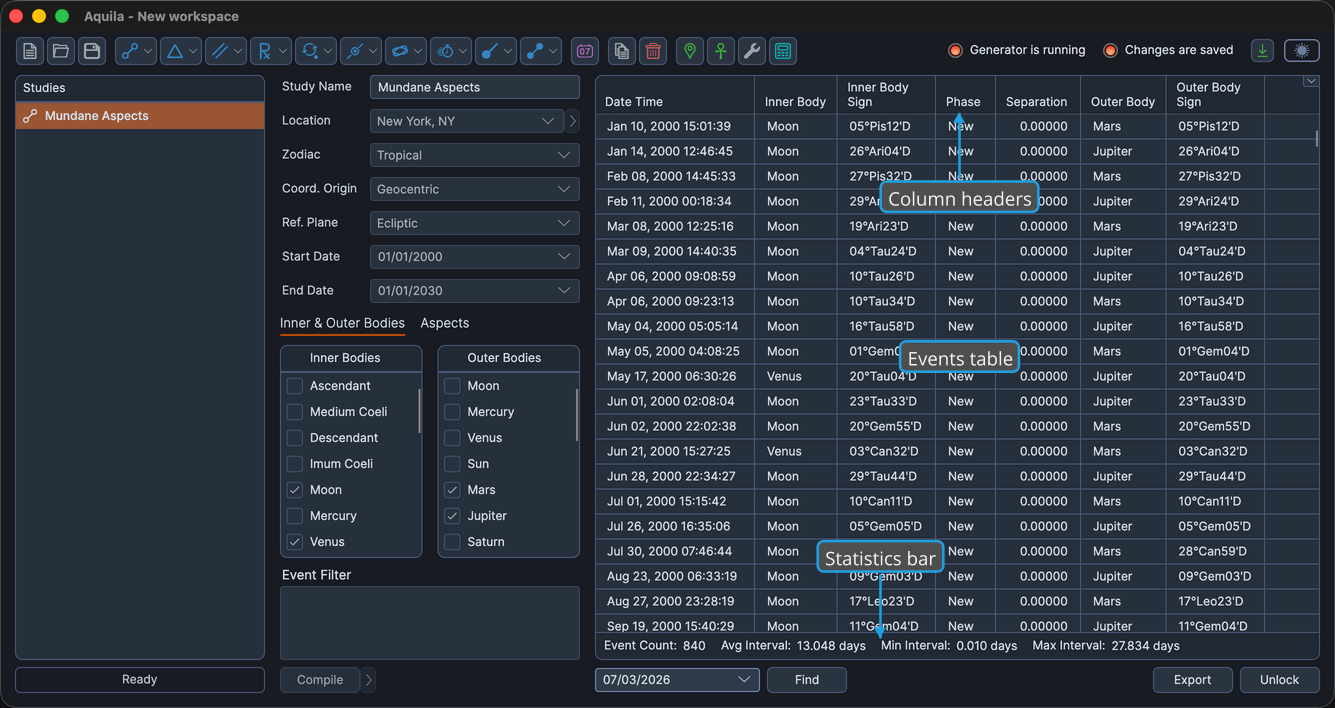1335x708 pixels.
Task: Open the End Date picker 01/01/2030
Action: click(475, 291)
